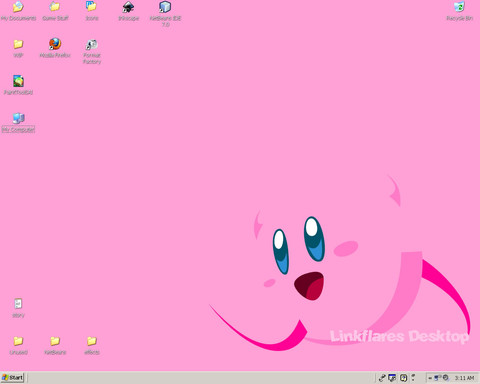Select the Mozilla Firefox shortcut
480x384 pixels.
click(x=55, y=48)
